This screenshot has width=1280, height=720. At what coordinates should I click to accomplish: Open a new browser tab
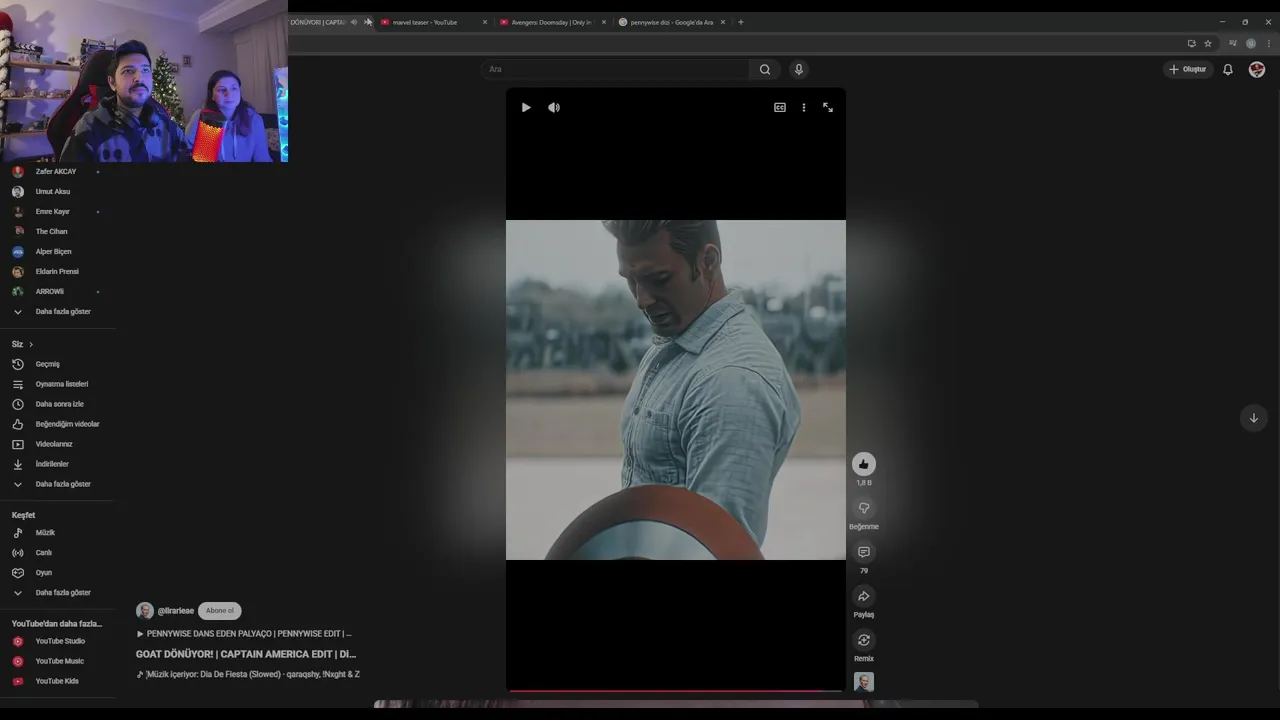[741, 22]
